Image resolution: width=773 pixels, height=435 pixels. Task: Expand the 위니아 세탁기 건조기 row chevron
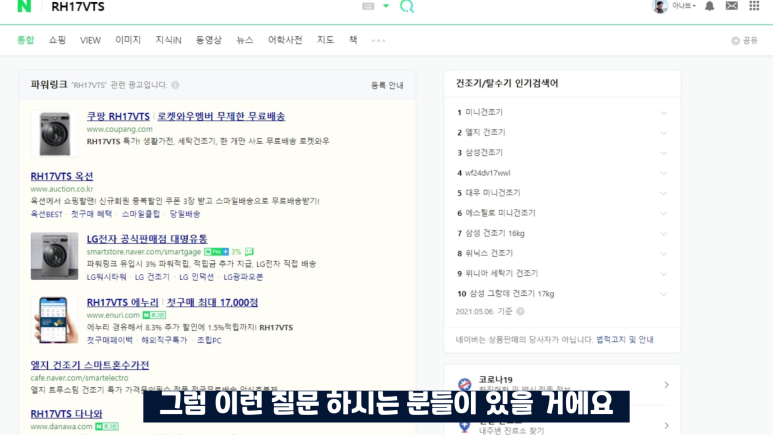[664, 274]
